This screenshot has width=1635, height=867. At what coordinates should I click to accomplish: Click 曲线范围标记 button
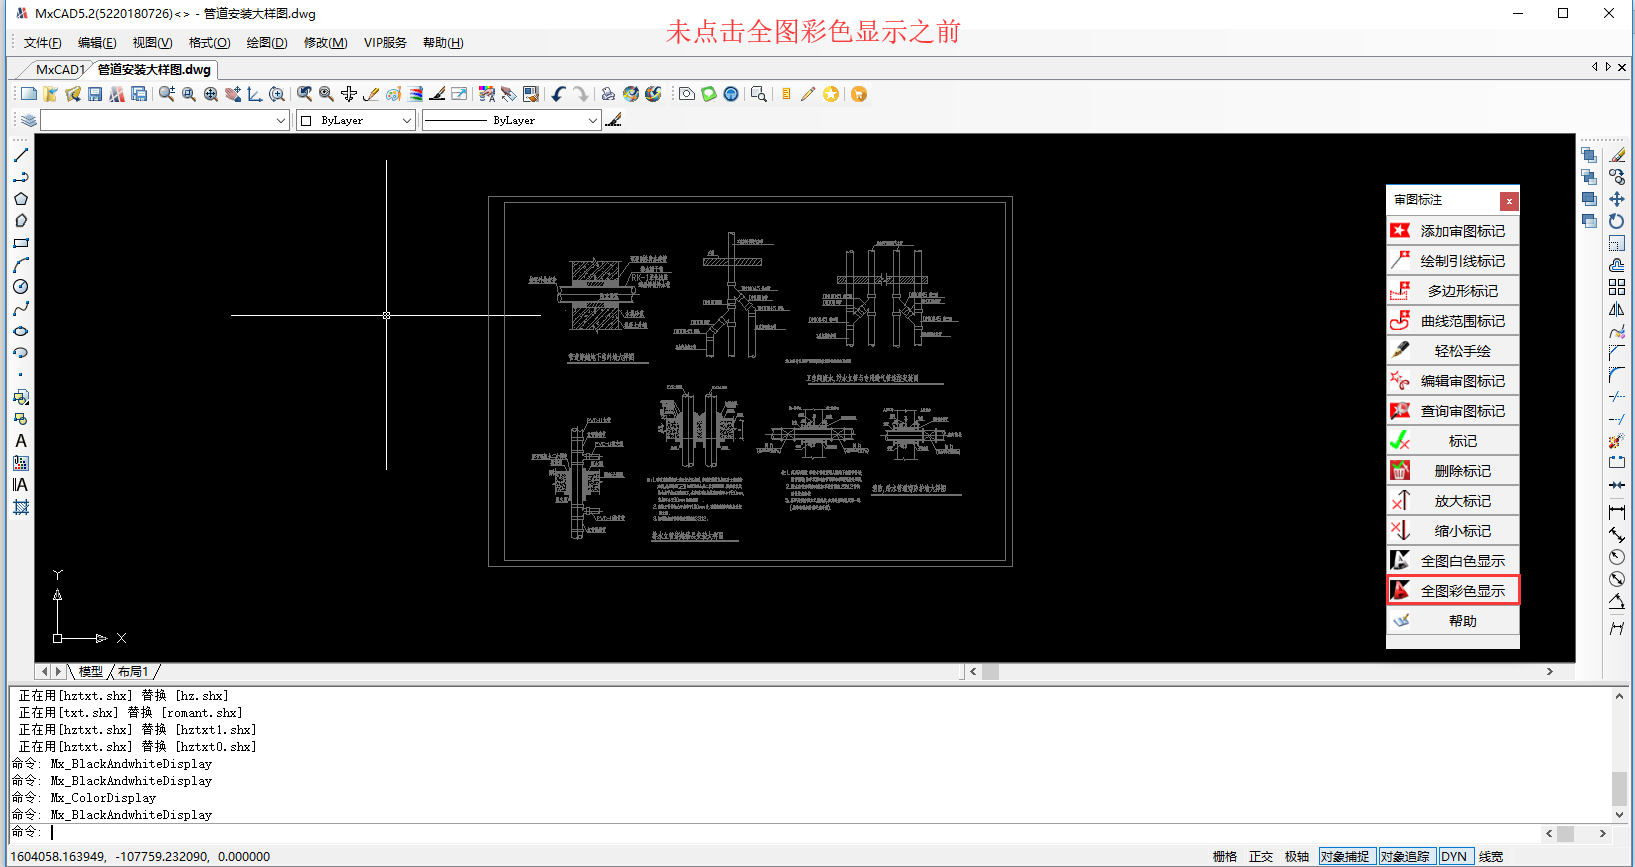(1453, 321)
